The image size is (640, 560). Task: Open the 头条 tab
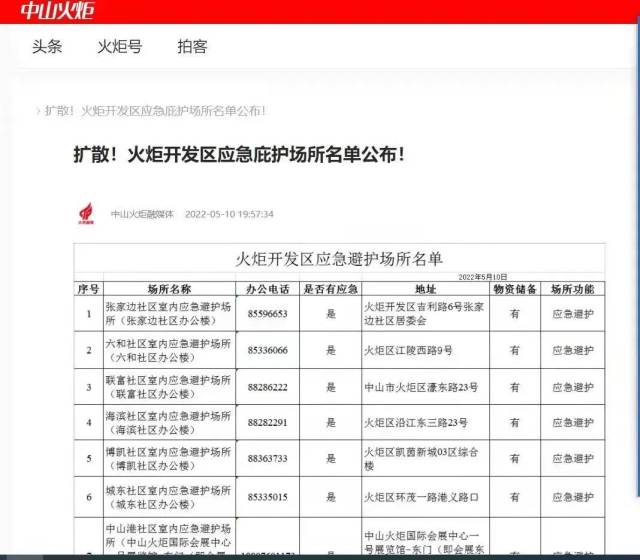coord(47,47)
